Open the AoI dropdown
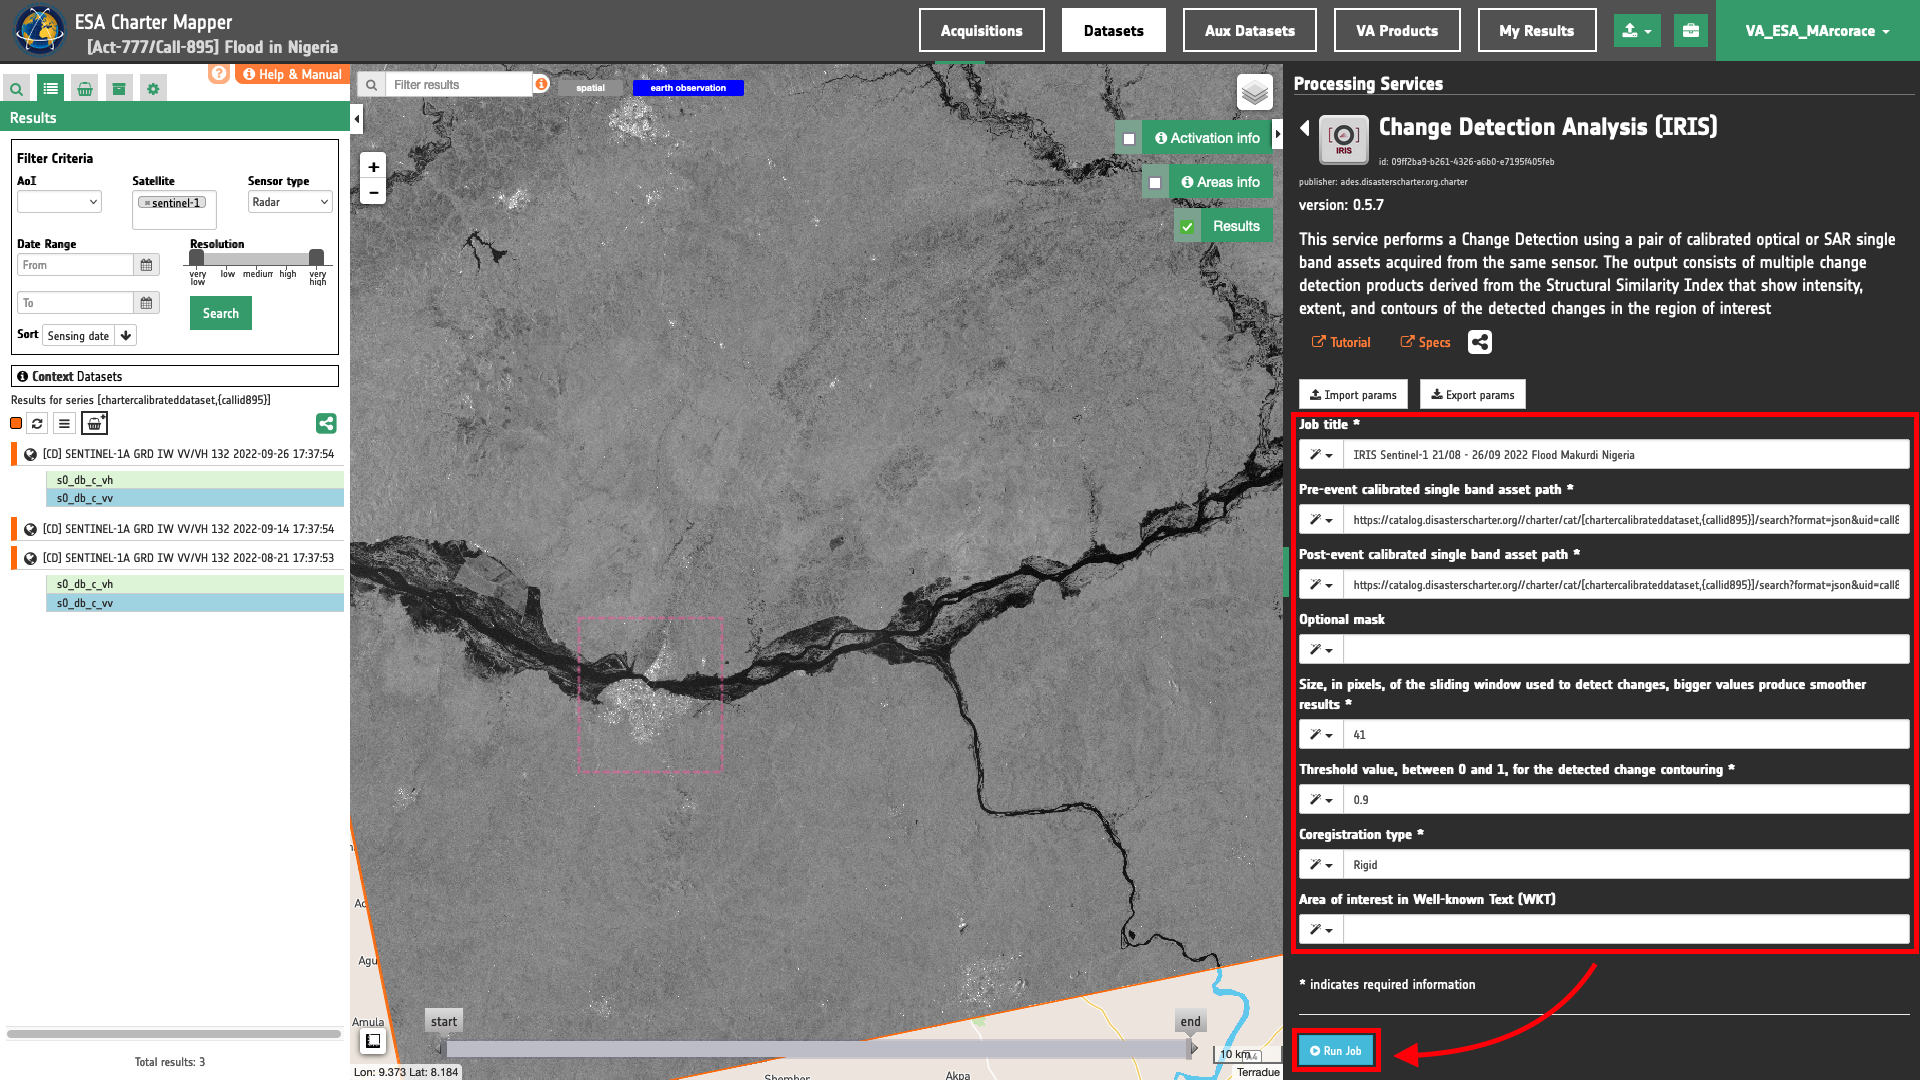This screenshot has width=1920, height=1080. click(x=59, y=202)
